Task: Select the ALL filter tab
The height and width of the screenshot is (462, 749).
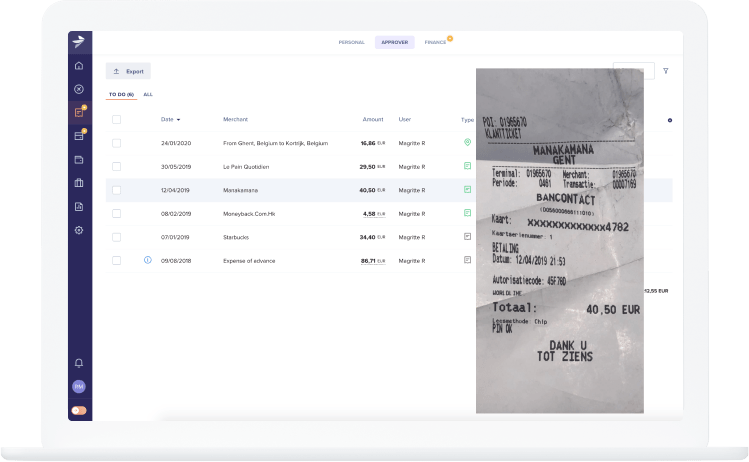Action: (148, 94)
